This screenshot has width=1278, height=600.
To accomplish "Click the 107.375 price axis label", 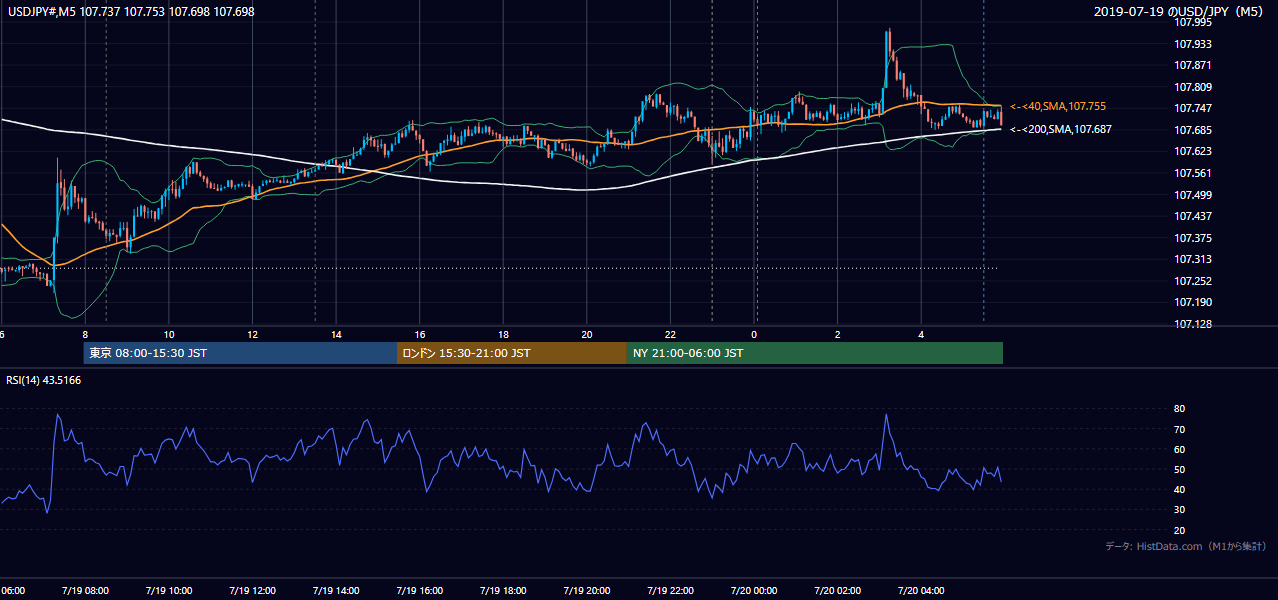I will (x=1195, y=238).
